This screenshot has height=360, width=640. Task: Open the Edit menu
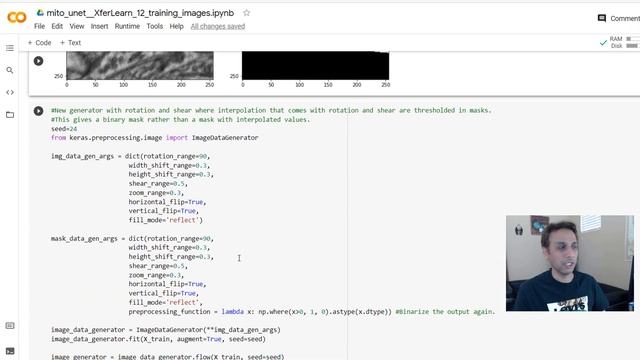tap(57, 26)
